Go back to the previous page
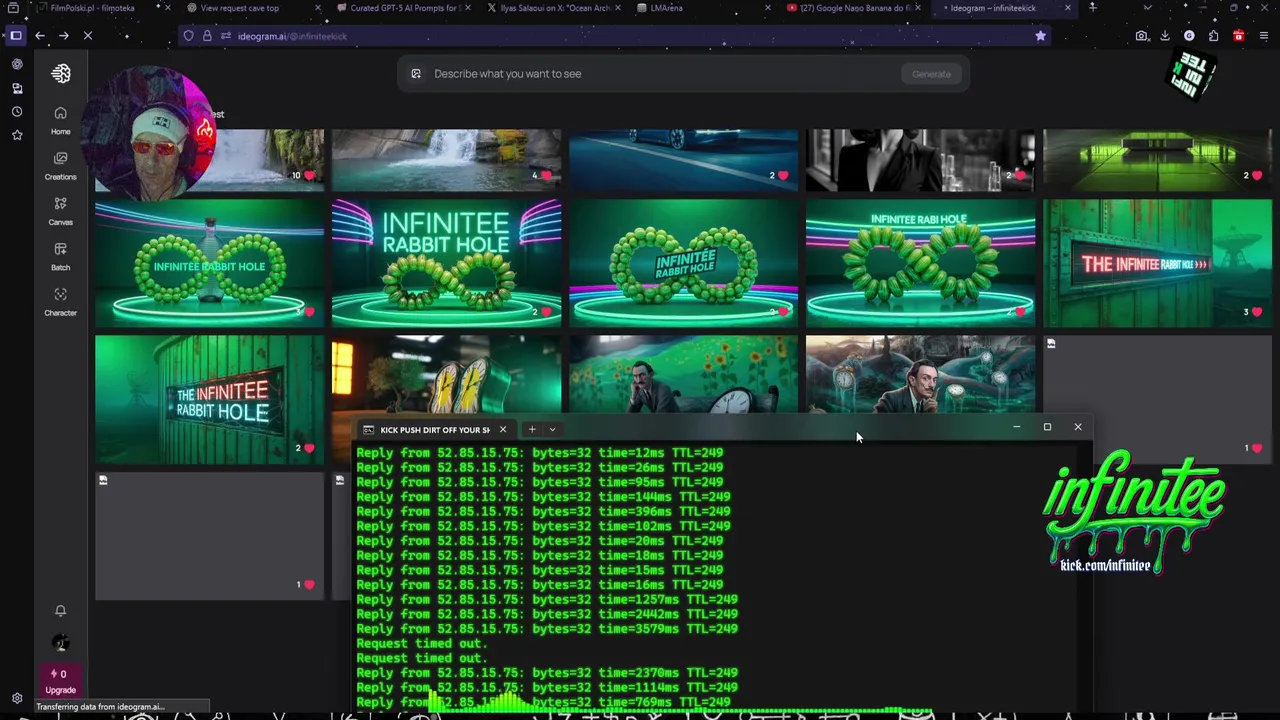This screenshot has height=720, width=1280. click(40, 36)
